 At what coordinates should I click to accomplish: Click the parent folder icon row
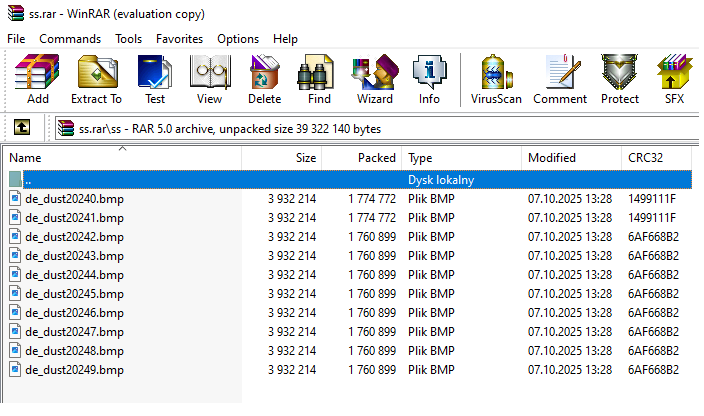[x=15, y=180]
